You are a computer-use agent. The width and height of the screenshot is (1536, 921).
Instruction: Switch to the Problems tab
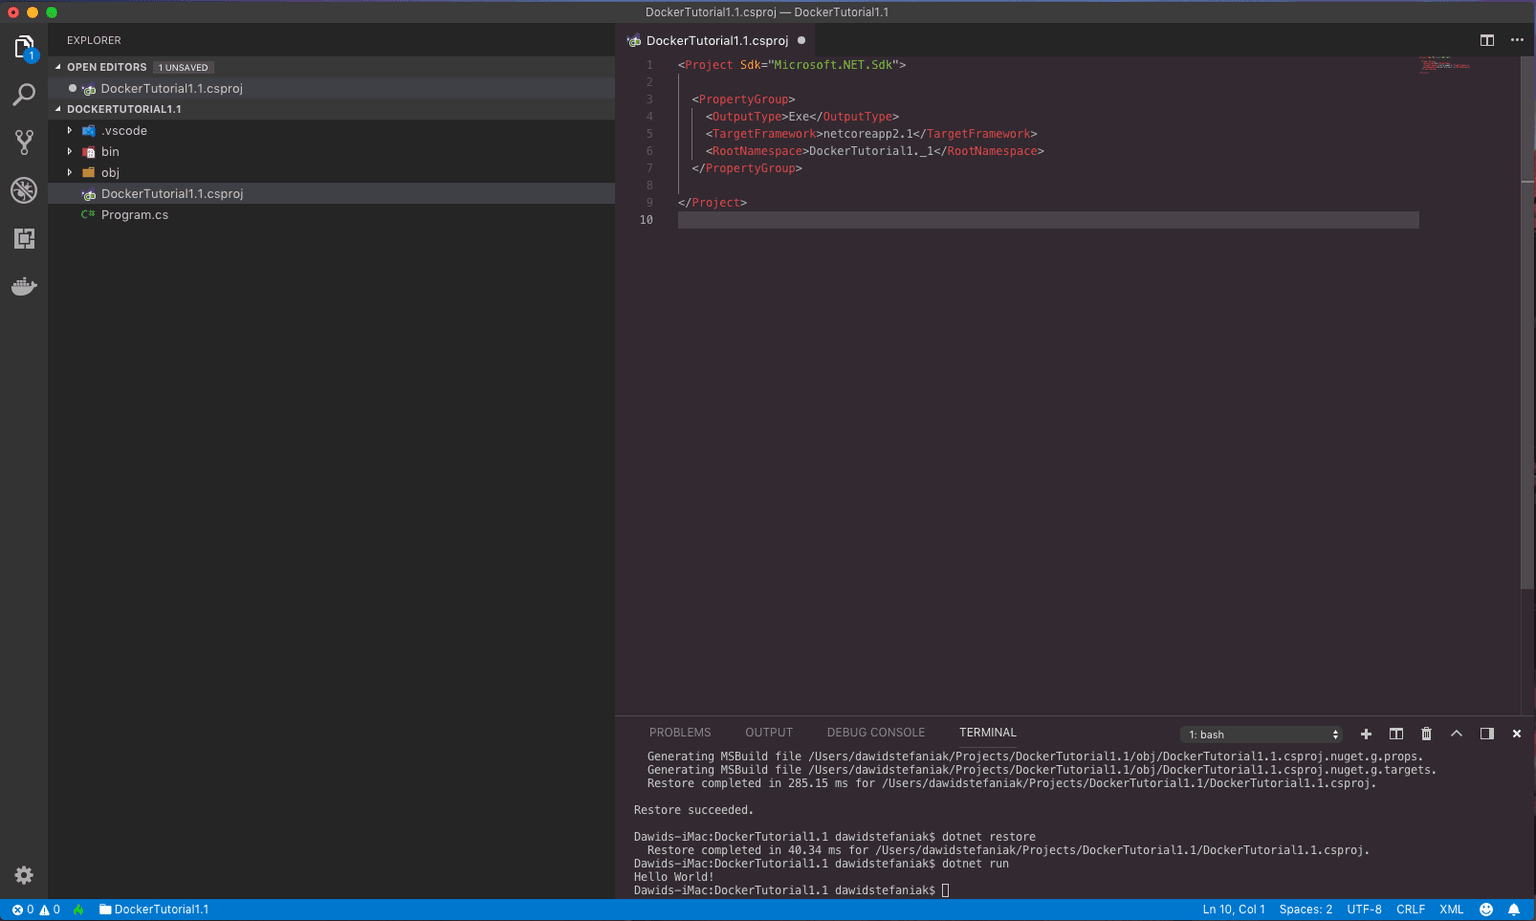tap(680, 733)
